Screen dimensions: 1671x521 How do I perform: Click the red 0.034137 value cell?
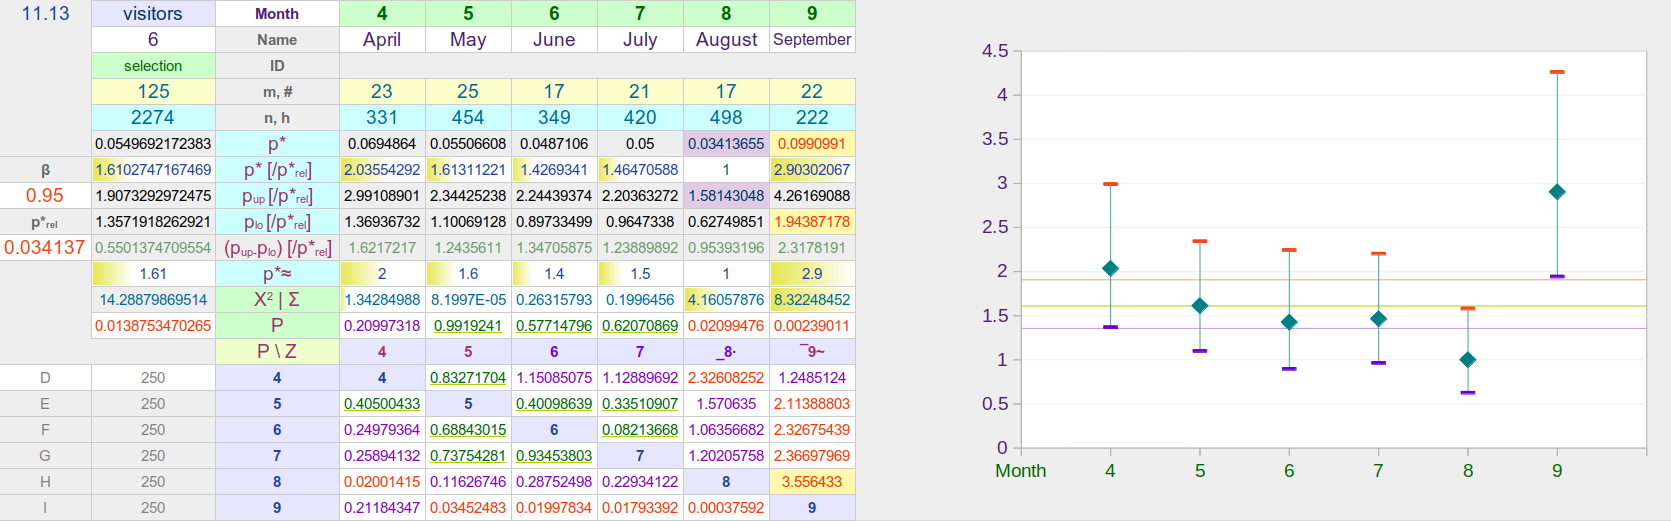pyautogui.click(x=45, y=247)
